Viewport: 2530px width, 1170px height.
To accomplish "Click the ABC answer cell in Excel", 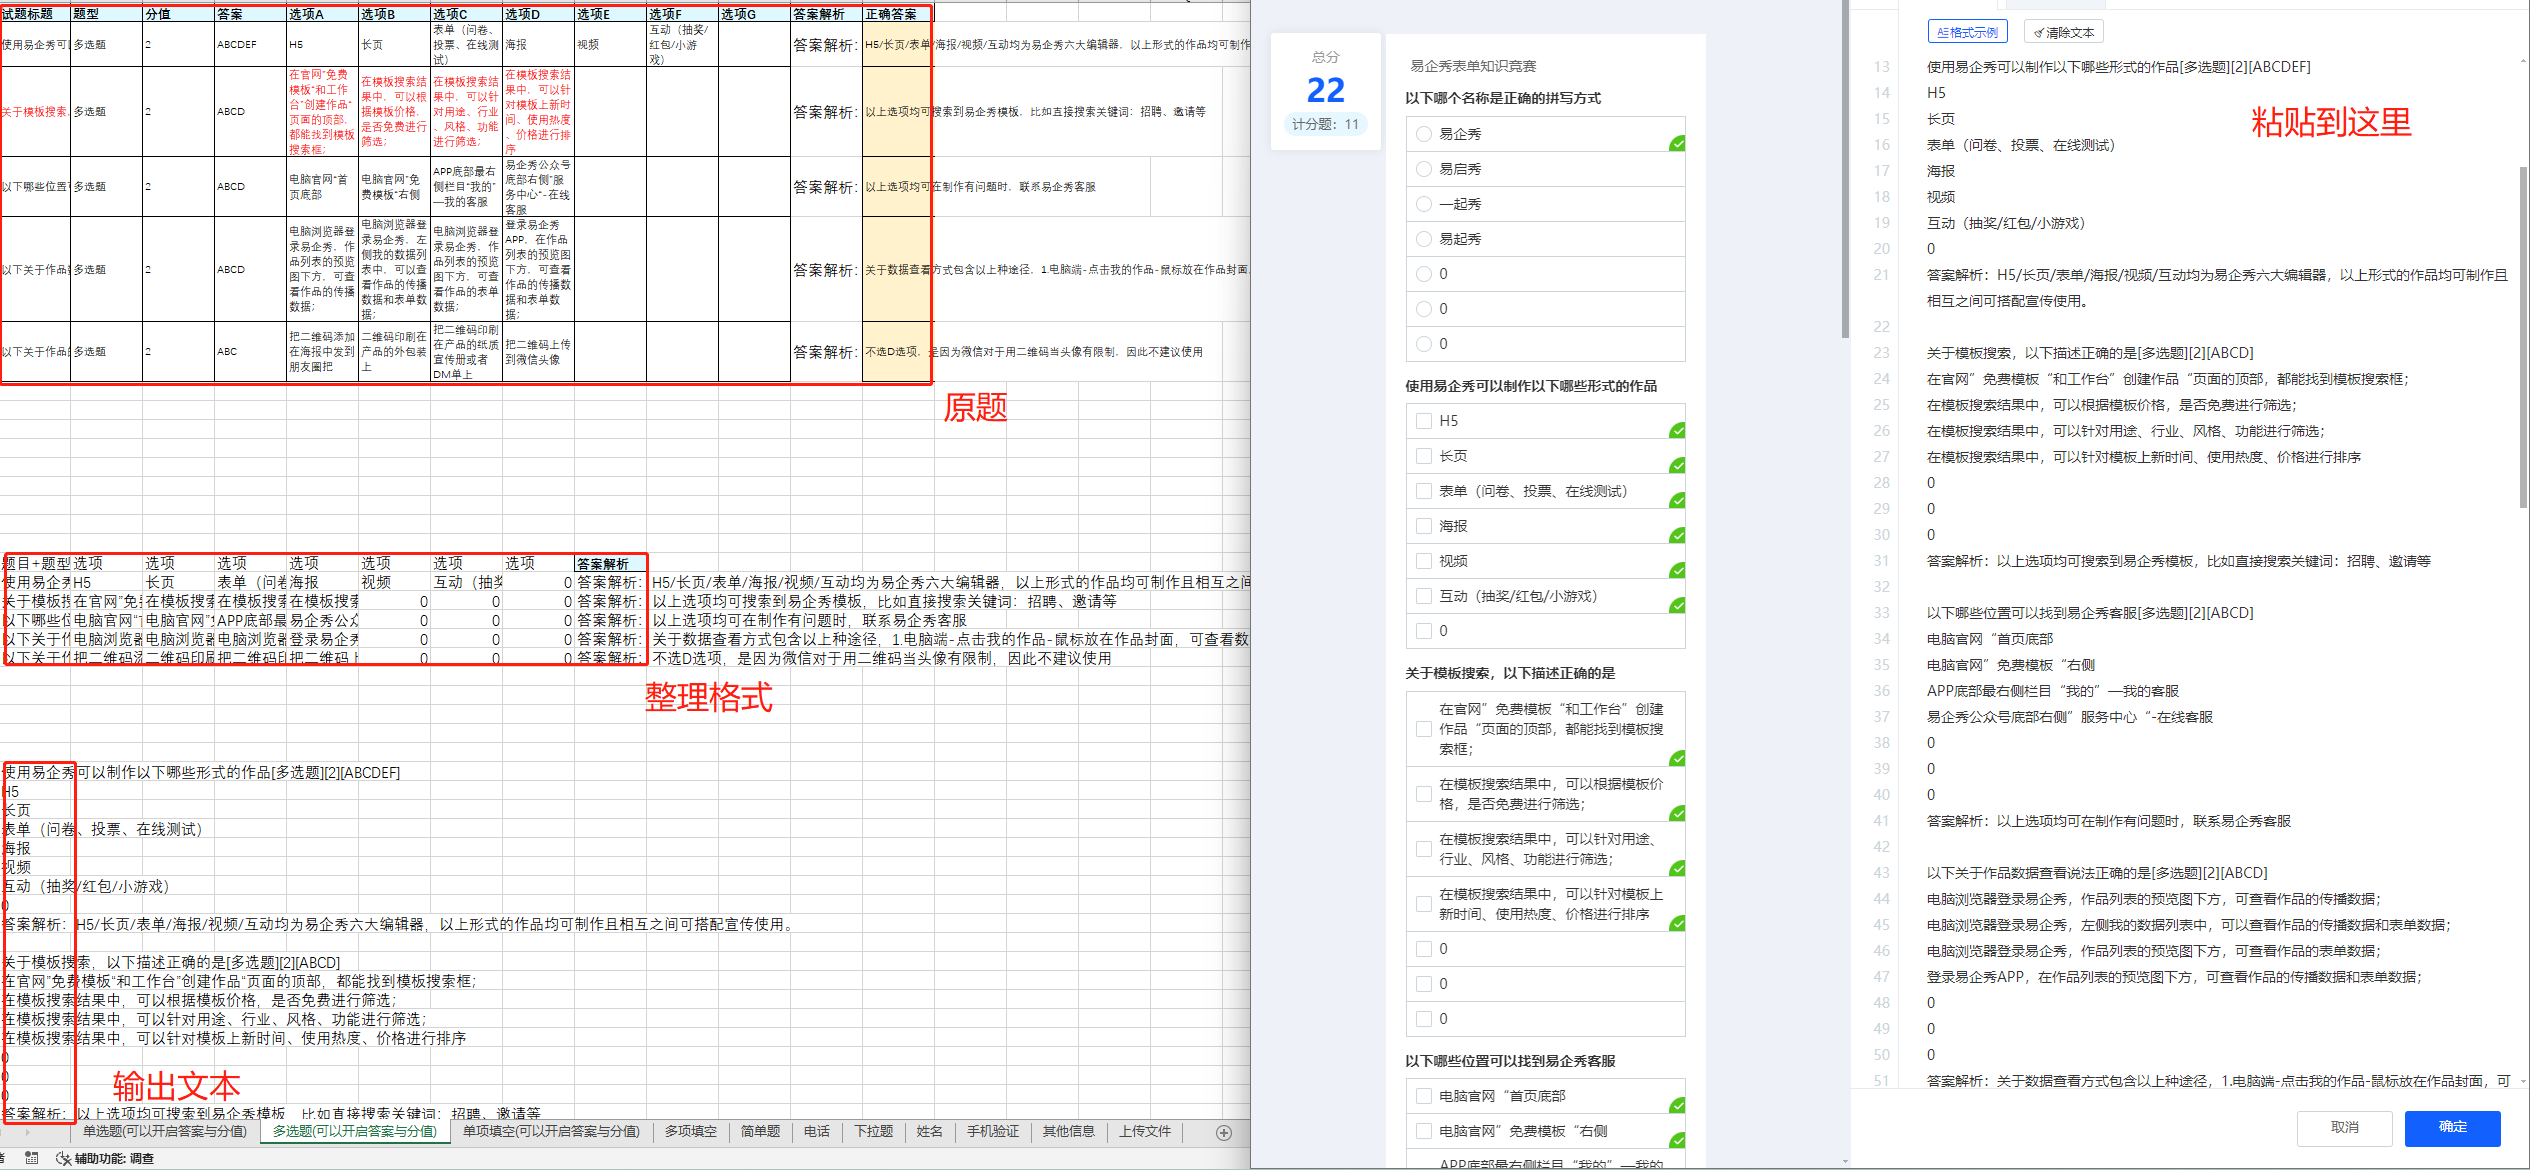I will pos(250,352).
